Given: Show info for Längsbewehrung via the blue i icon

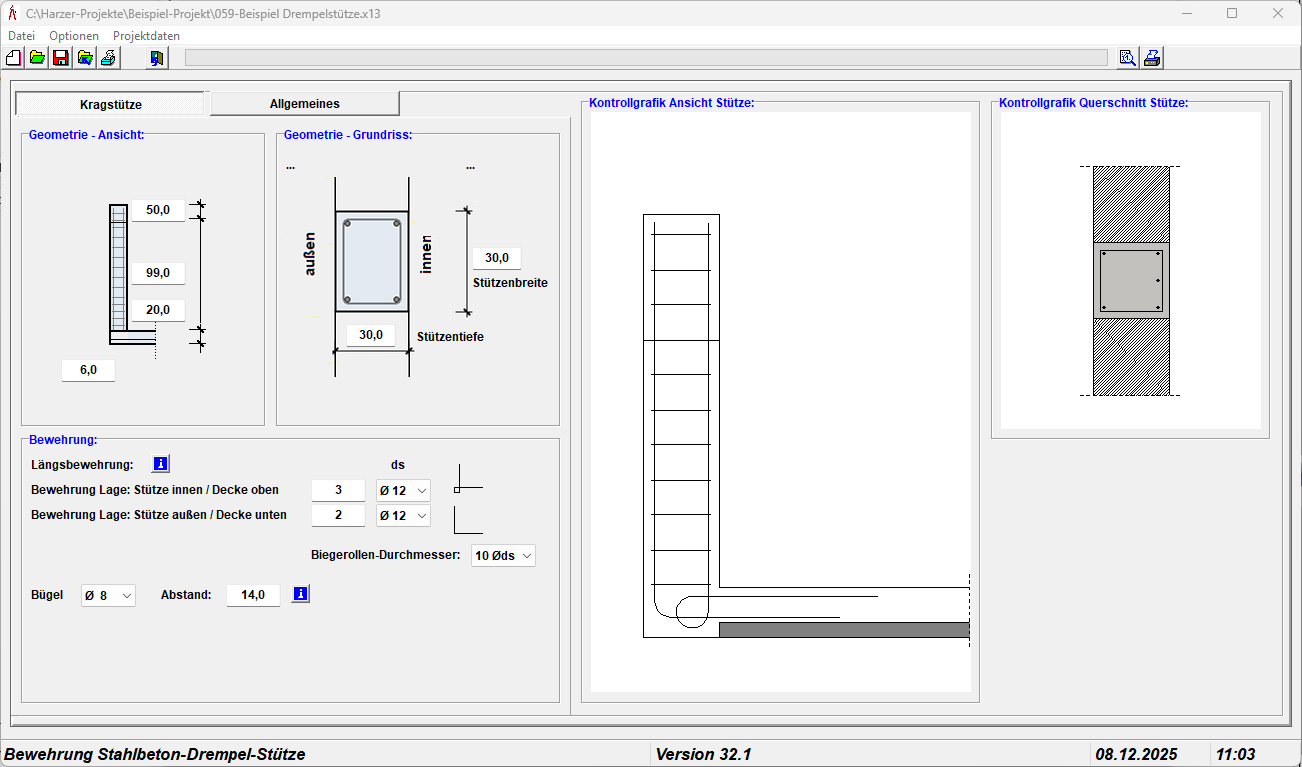Looking at the screenshot, I should click(160, 464).
